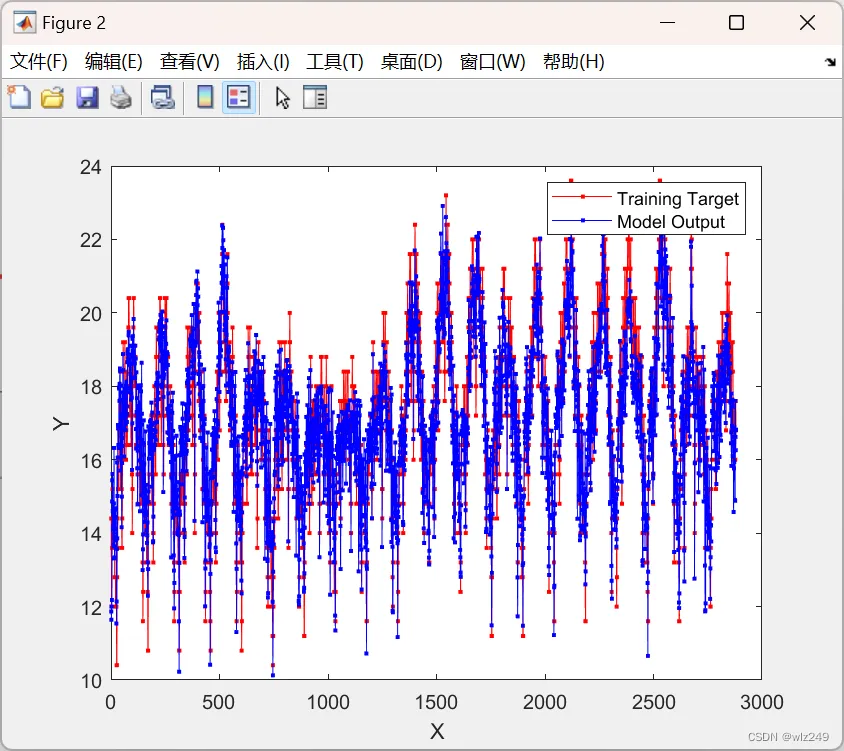Open the 窗口(W) menu

[x=492, y=62]
